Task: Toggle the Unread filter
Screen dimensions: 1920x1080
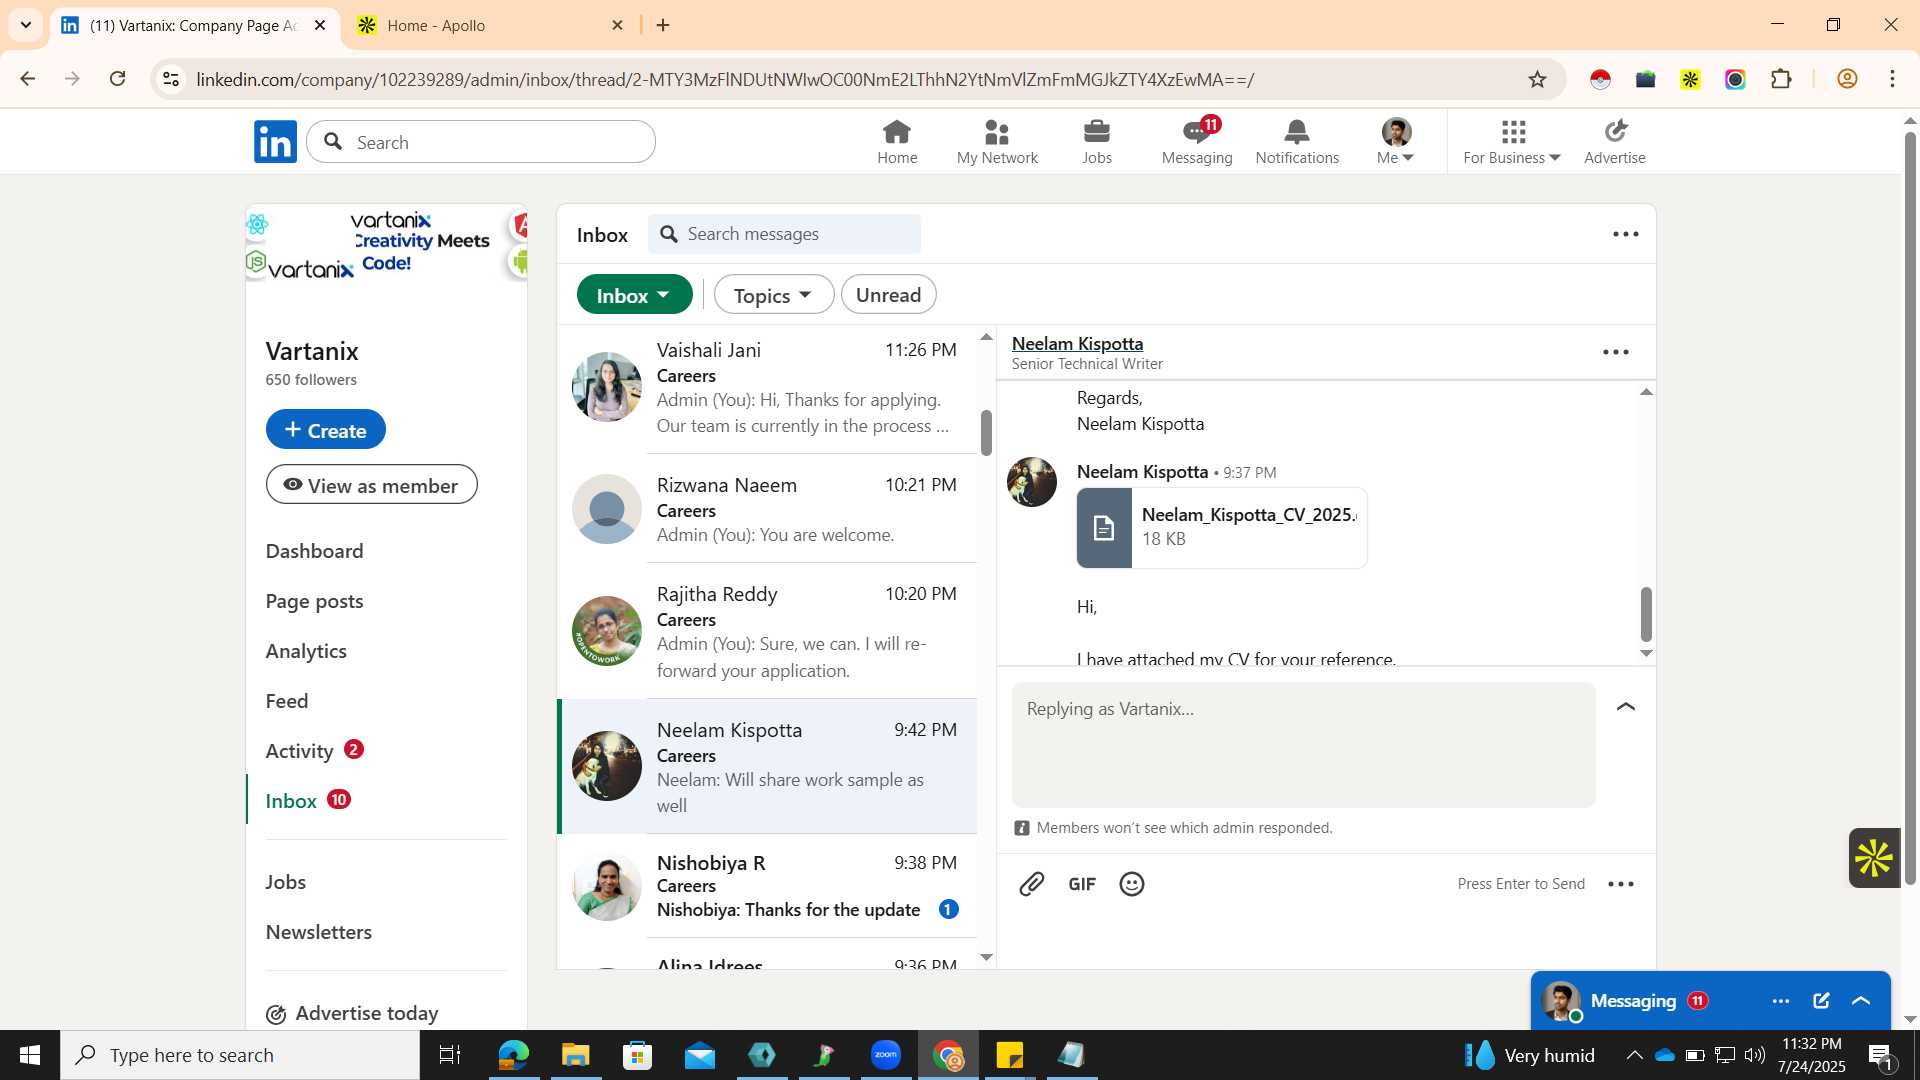Action: click(x=888, y=295)
